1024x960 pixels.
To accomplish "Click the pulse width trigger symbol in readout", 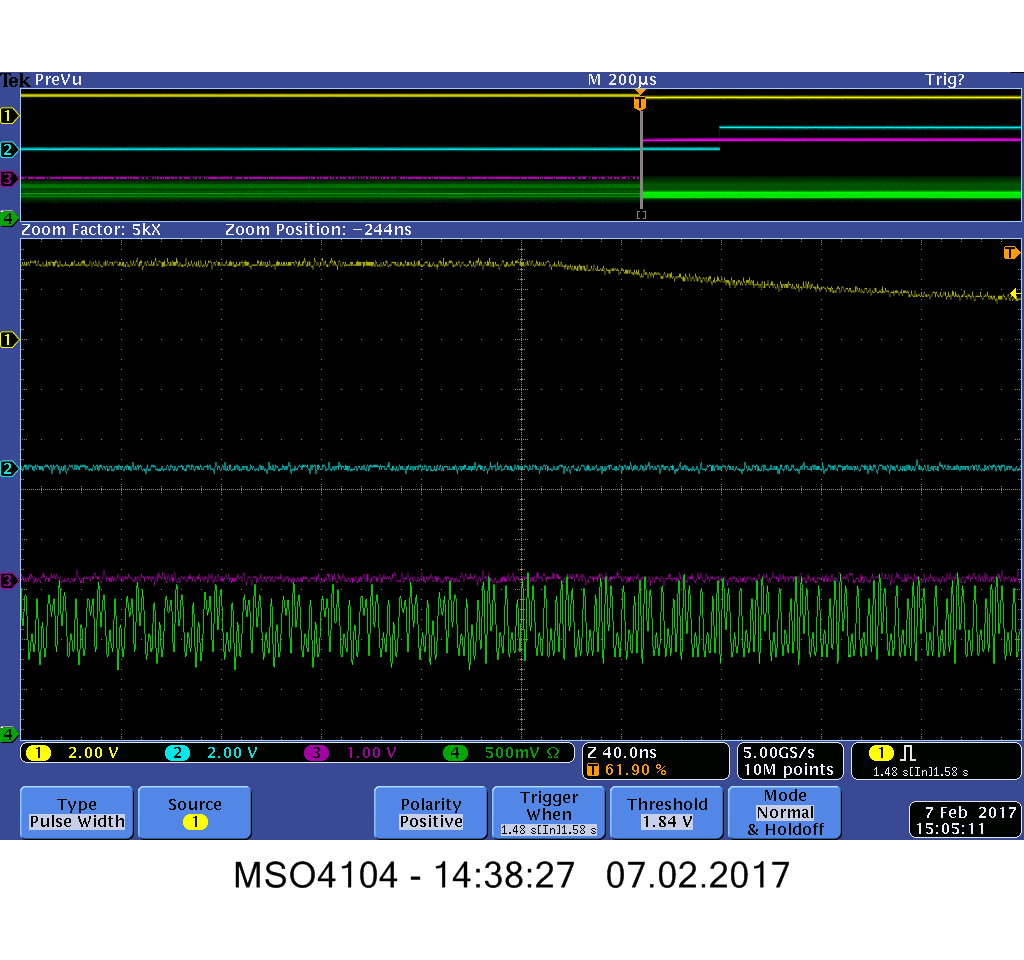I will pyautogui.click(x=908, y=753).
